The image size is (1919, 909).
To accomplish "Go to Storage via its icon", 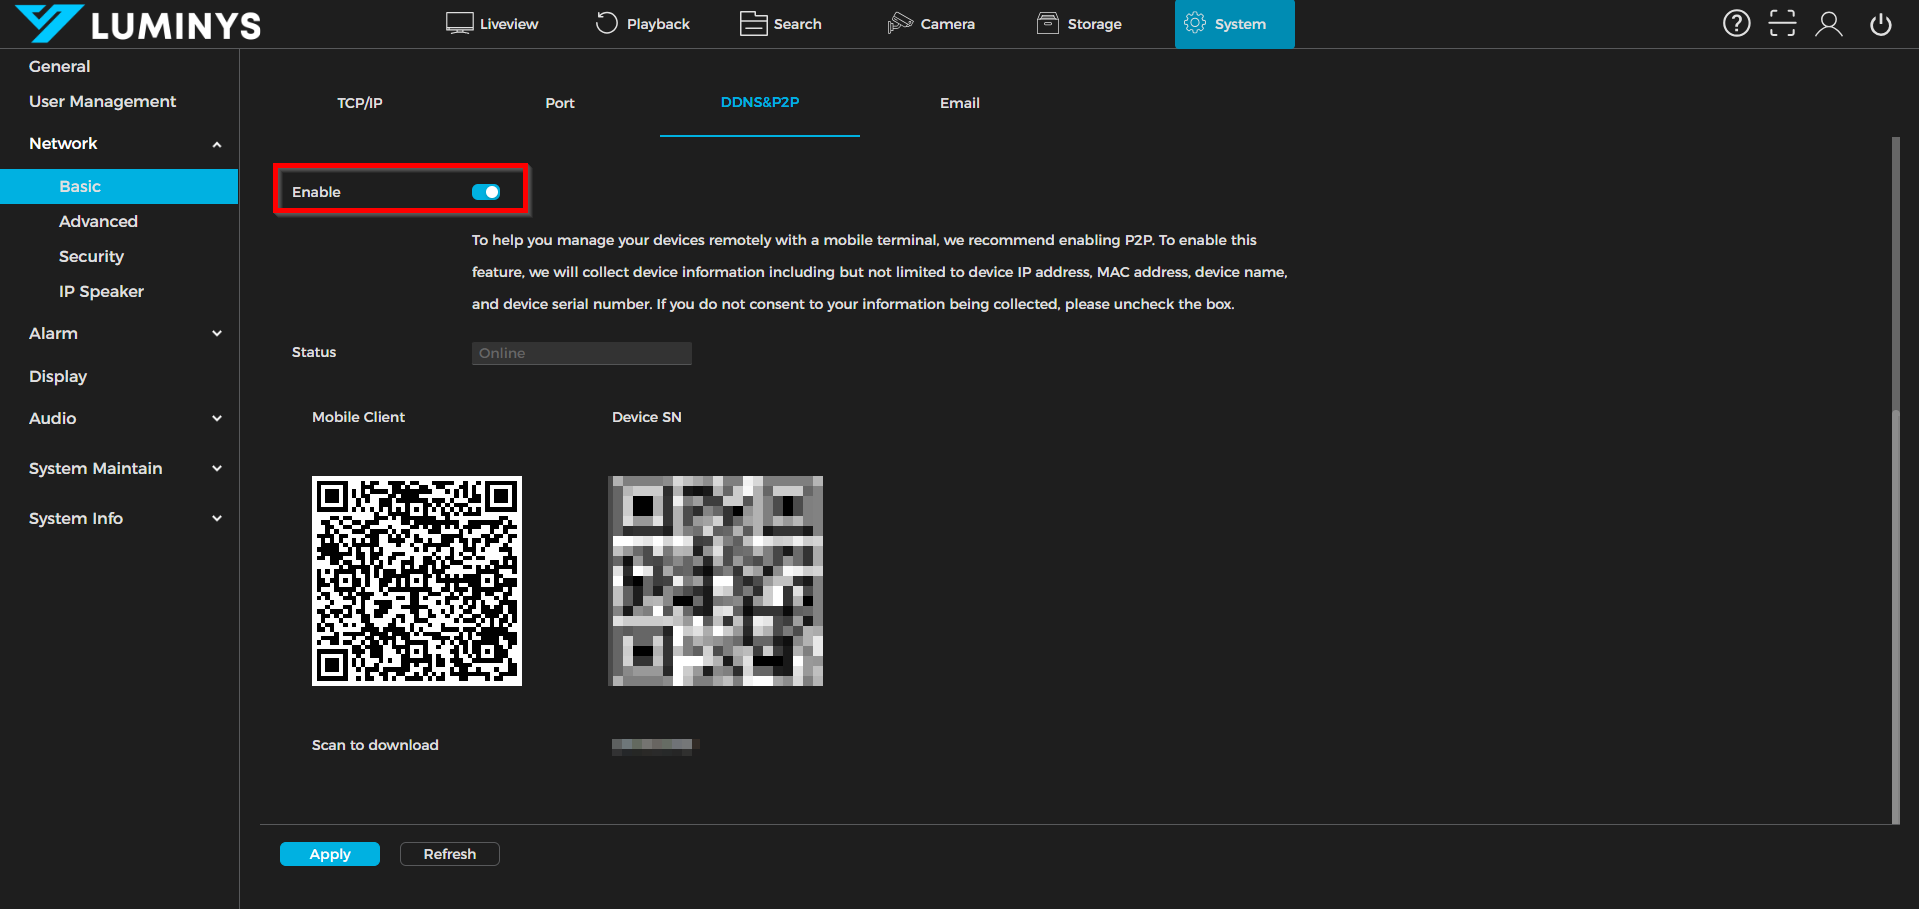I will (1047, 23).
